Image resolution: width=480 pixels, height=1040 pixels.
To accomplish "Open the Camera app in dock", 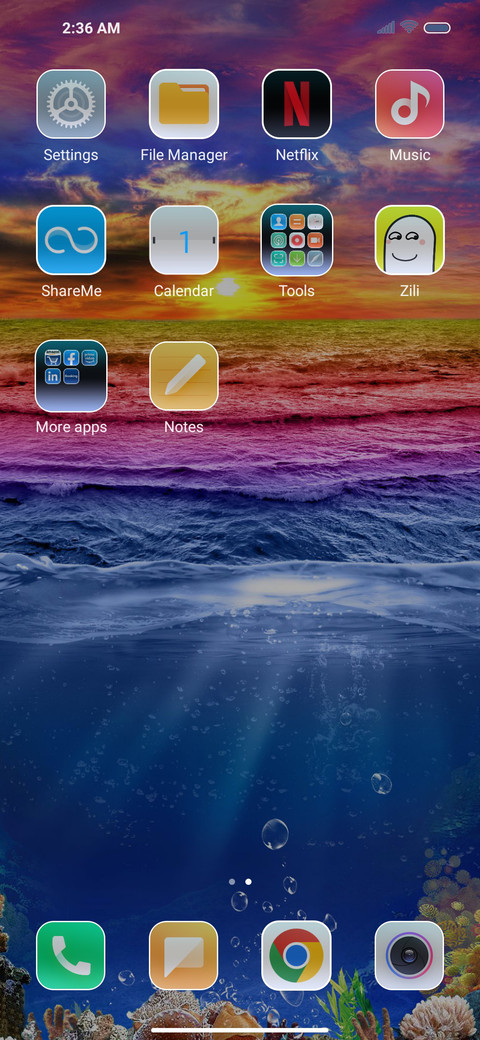I will coord(410,956).
